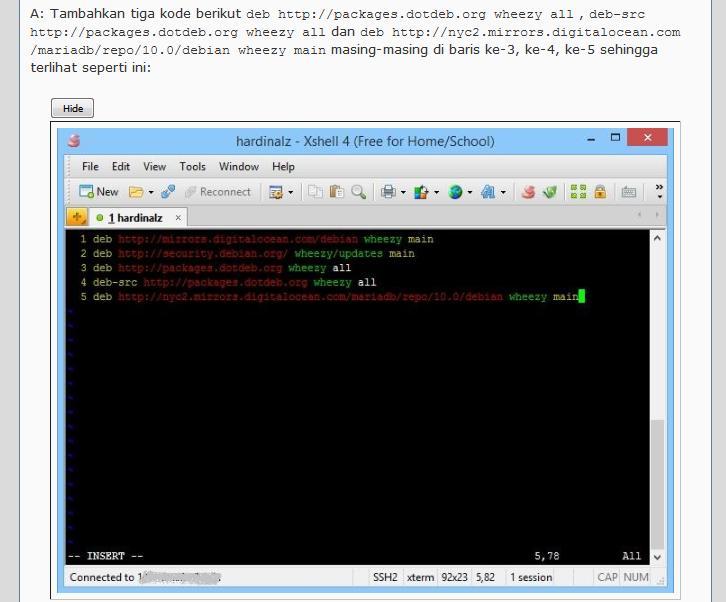
Task: Click '1 session' in the status bar
Action: (x=531, y=577)
